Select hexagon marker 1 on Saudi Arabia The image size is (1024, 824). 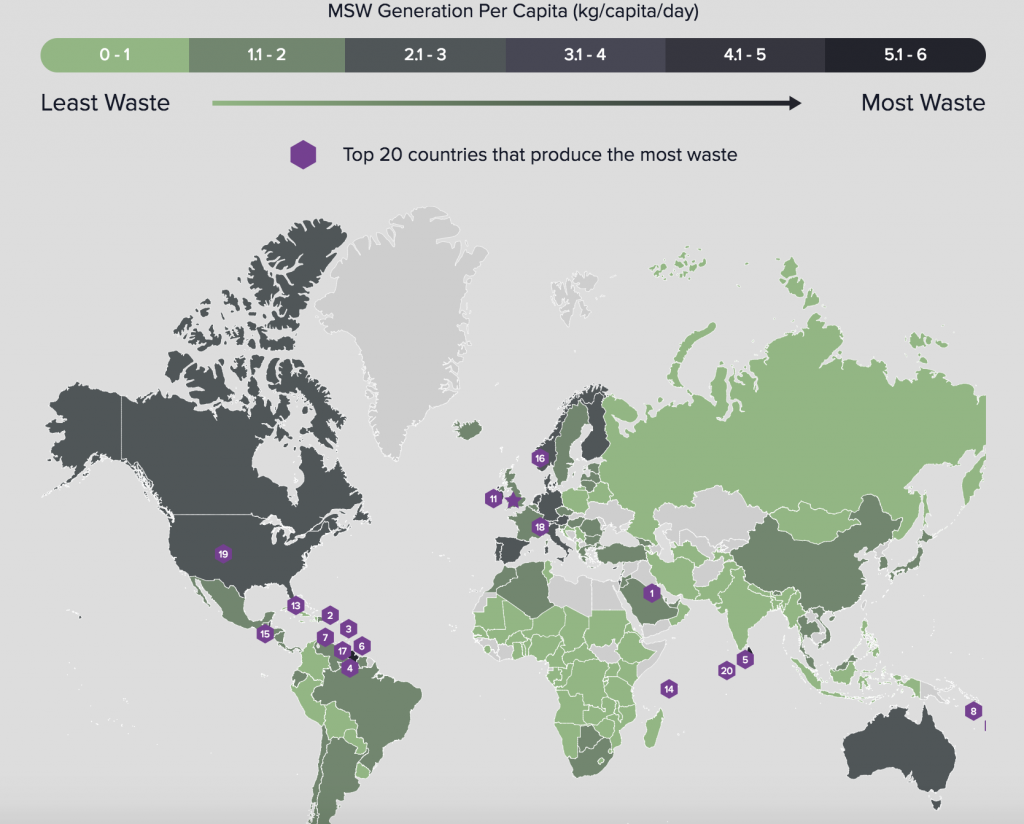coord(650,592)
